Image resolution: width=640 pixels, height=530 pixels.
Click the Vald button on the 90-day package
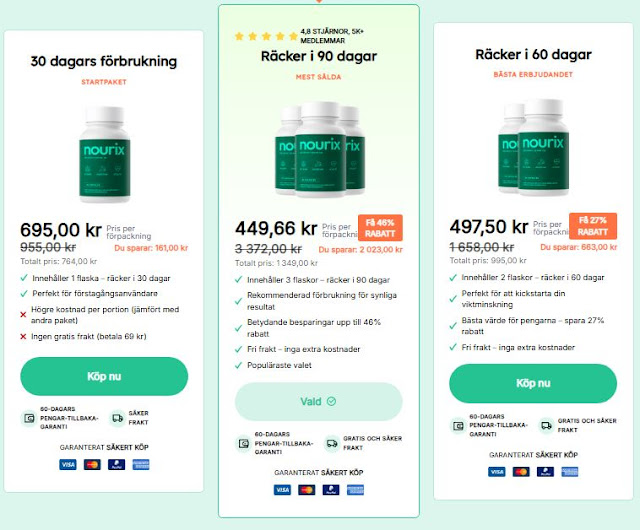[318, 401]
